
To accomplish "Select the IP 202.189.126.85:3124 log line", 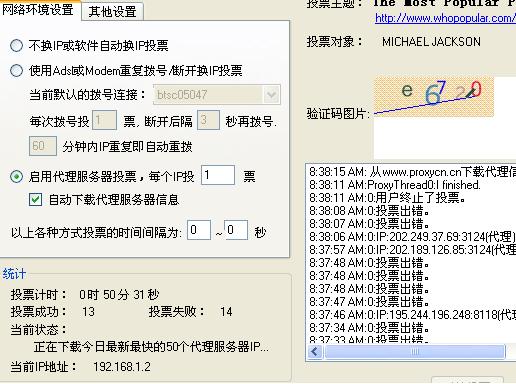I will (x=412, y=250).
